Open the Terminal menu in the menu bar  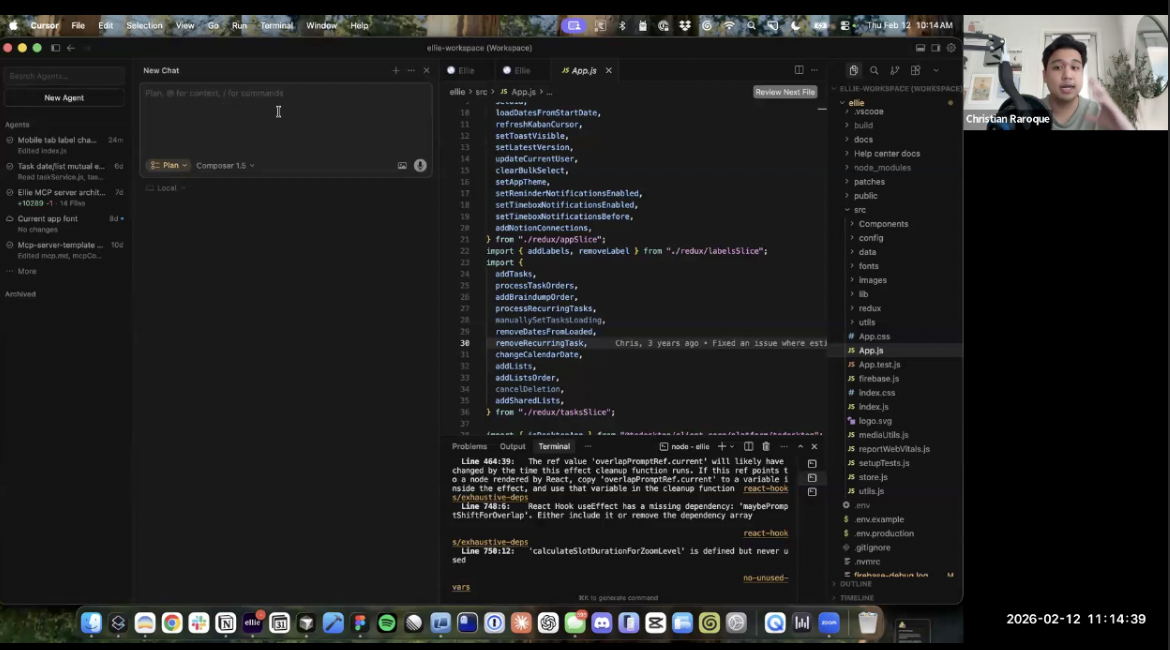(x=276, y=25)
